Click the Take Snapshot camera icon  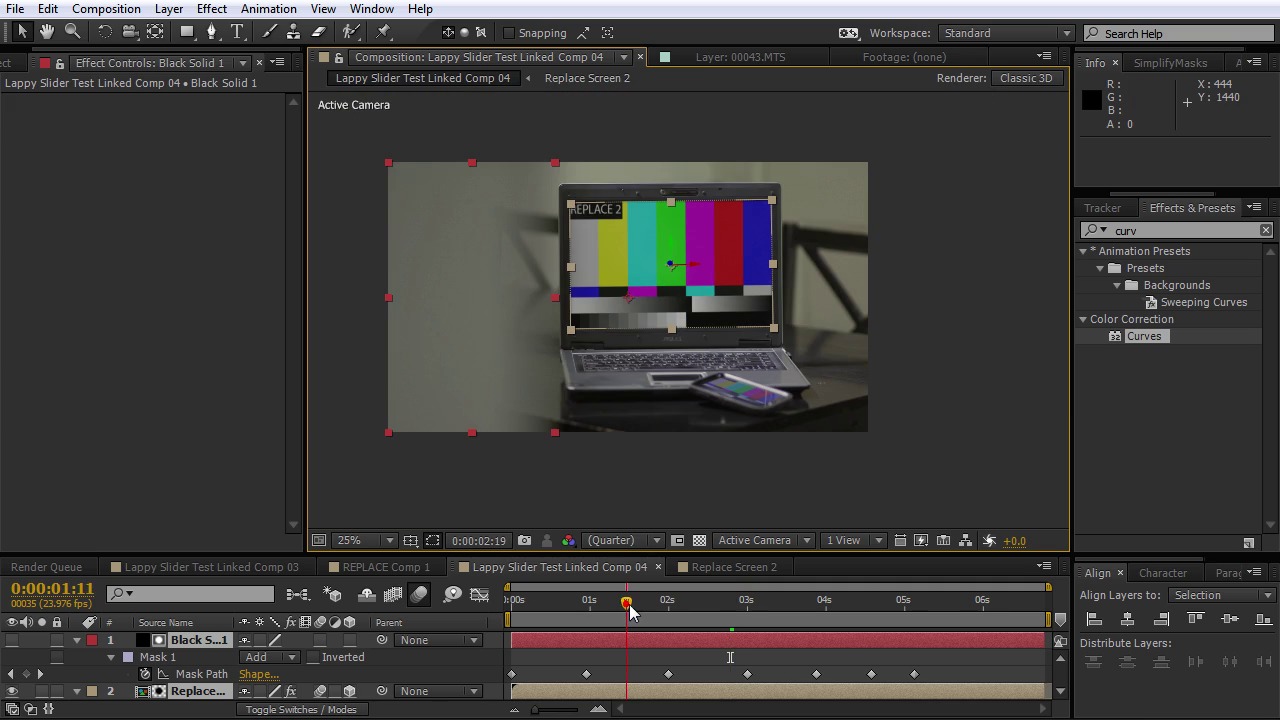524,541
